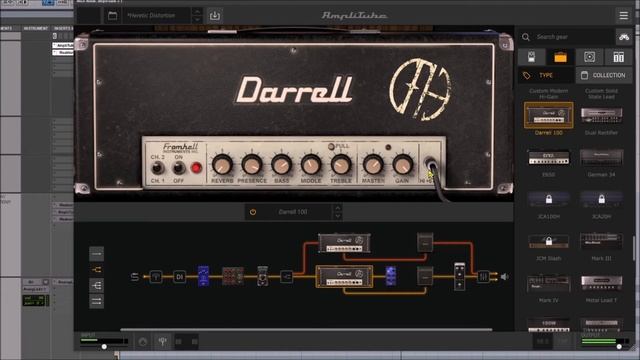Screen dimensions: 640x360
Task: Select the Mark IV amp thumbnail
Action: [549, 283]
